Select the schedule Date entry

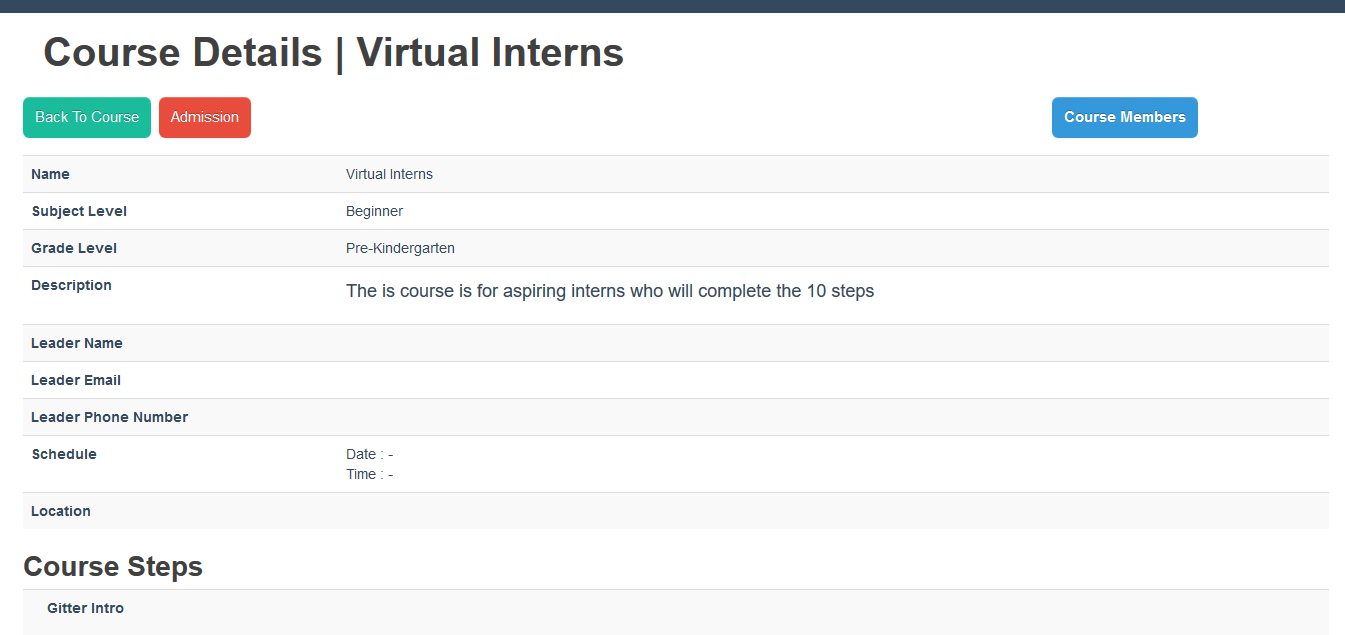click(x=369, y=454)
